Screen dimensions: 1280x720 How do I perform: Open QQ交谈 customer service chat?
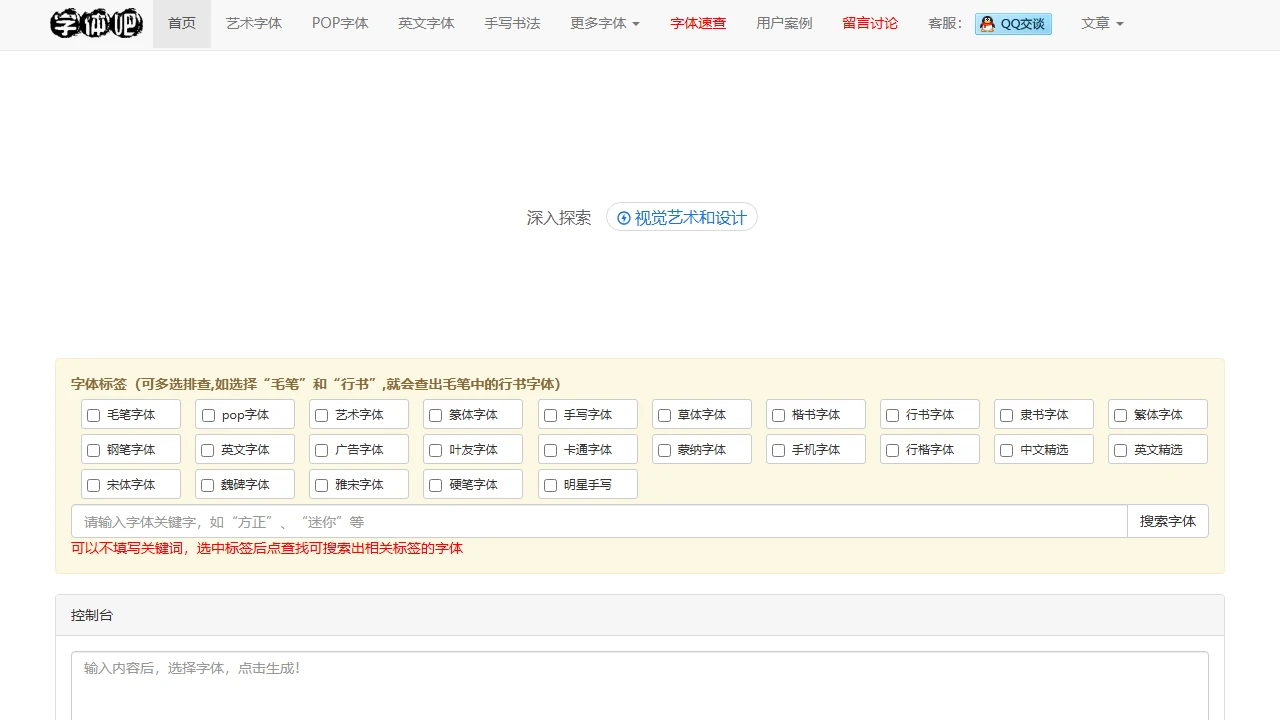click(x=1013, y=24)
